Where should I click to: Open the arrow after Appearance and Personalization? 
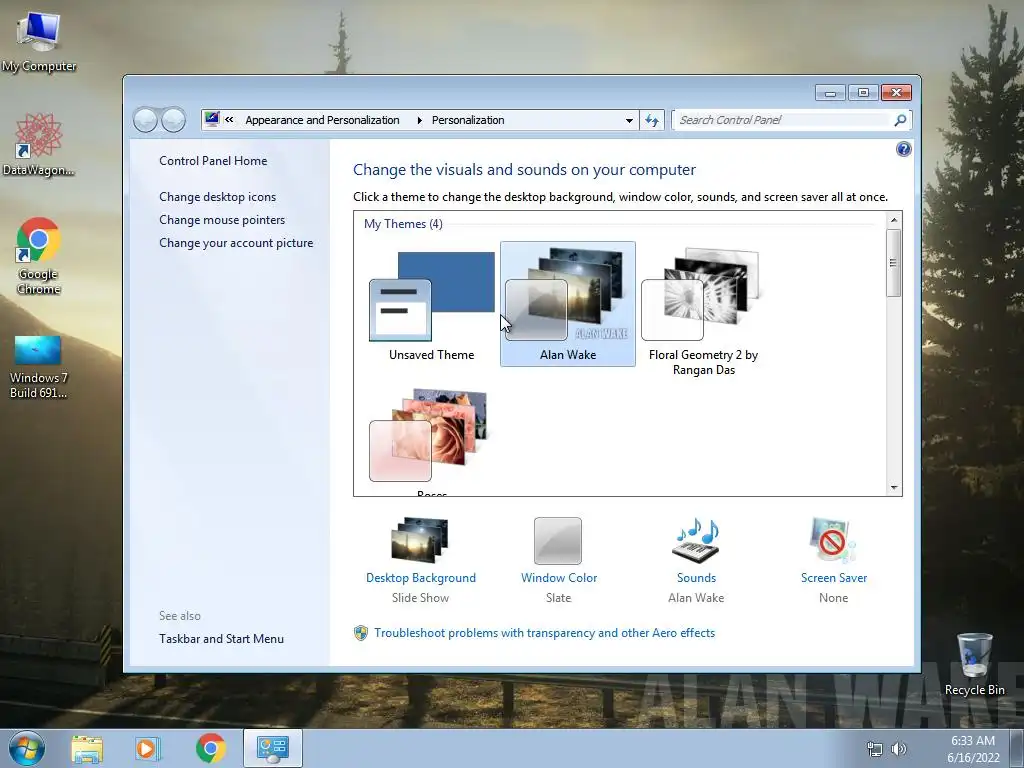tap(419, 120)
